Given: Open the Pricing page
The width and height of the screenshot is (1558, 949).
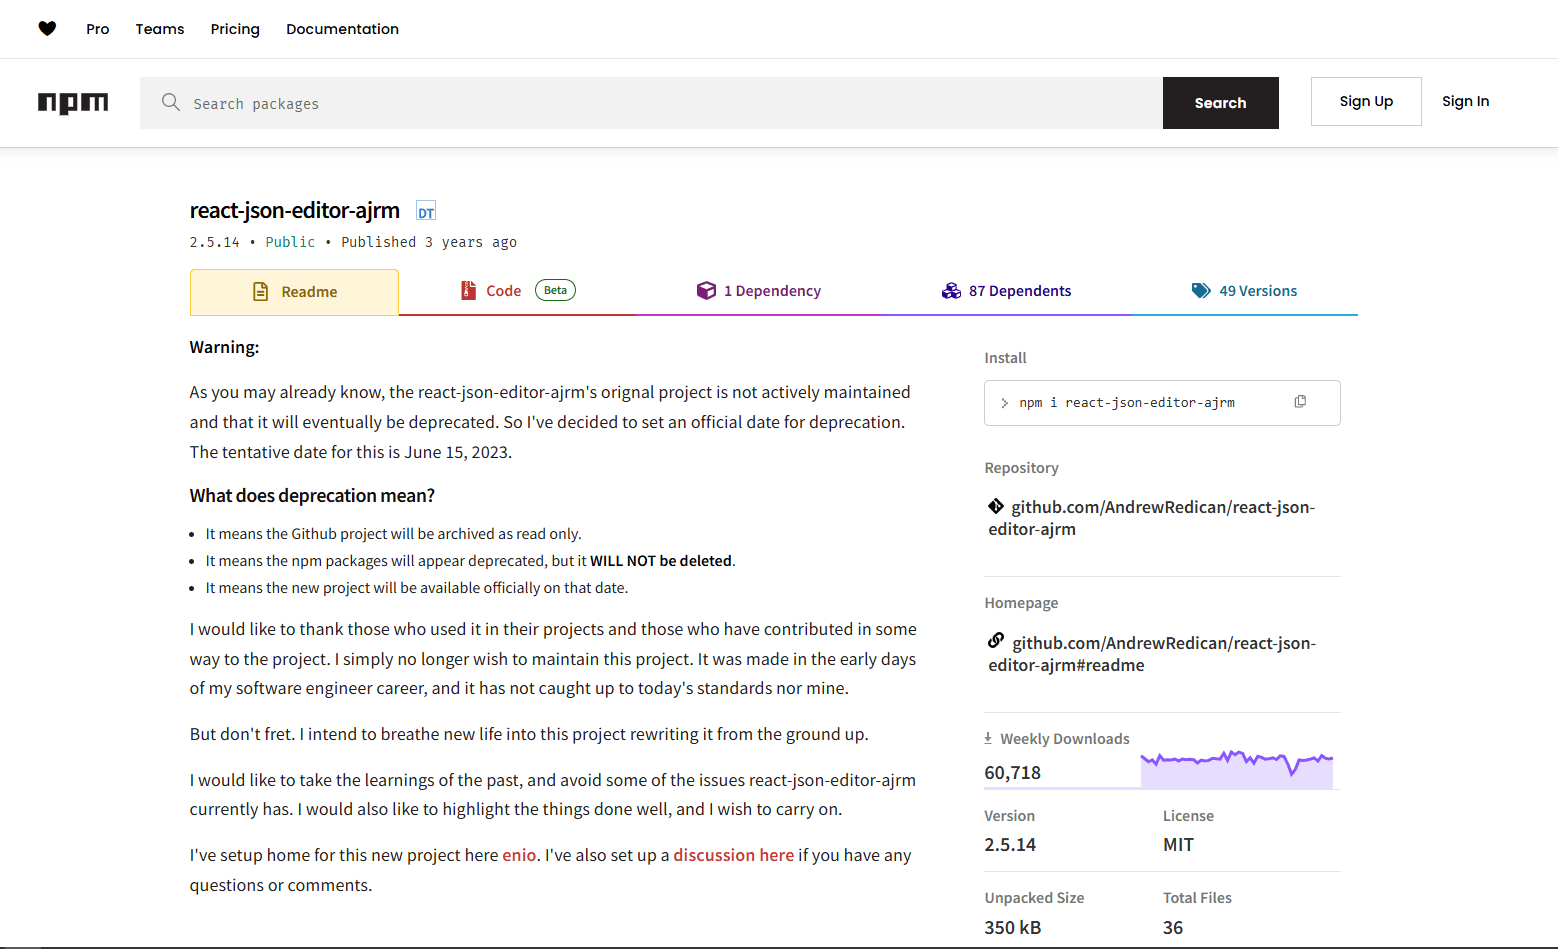Looking at the screenshot, I should tap(235, 29).
